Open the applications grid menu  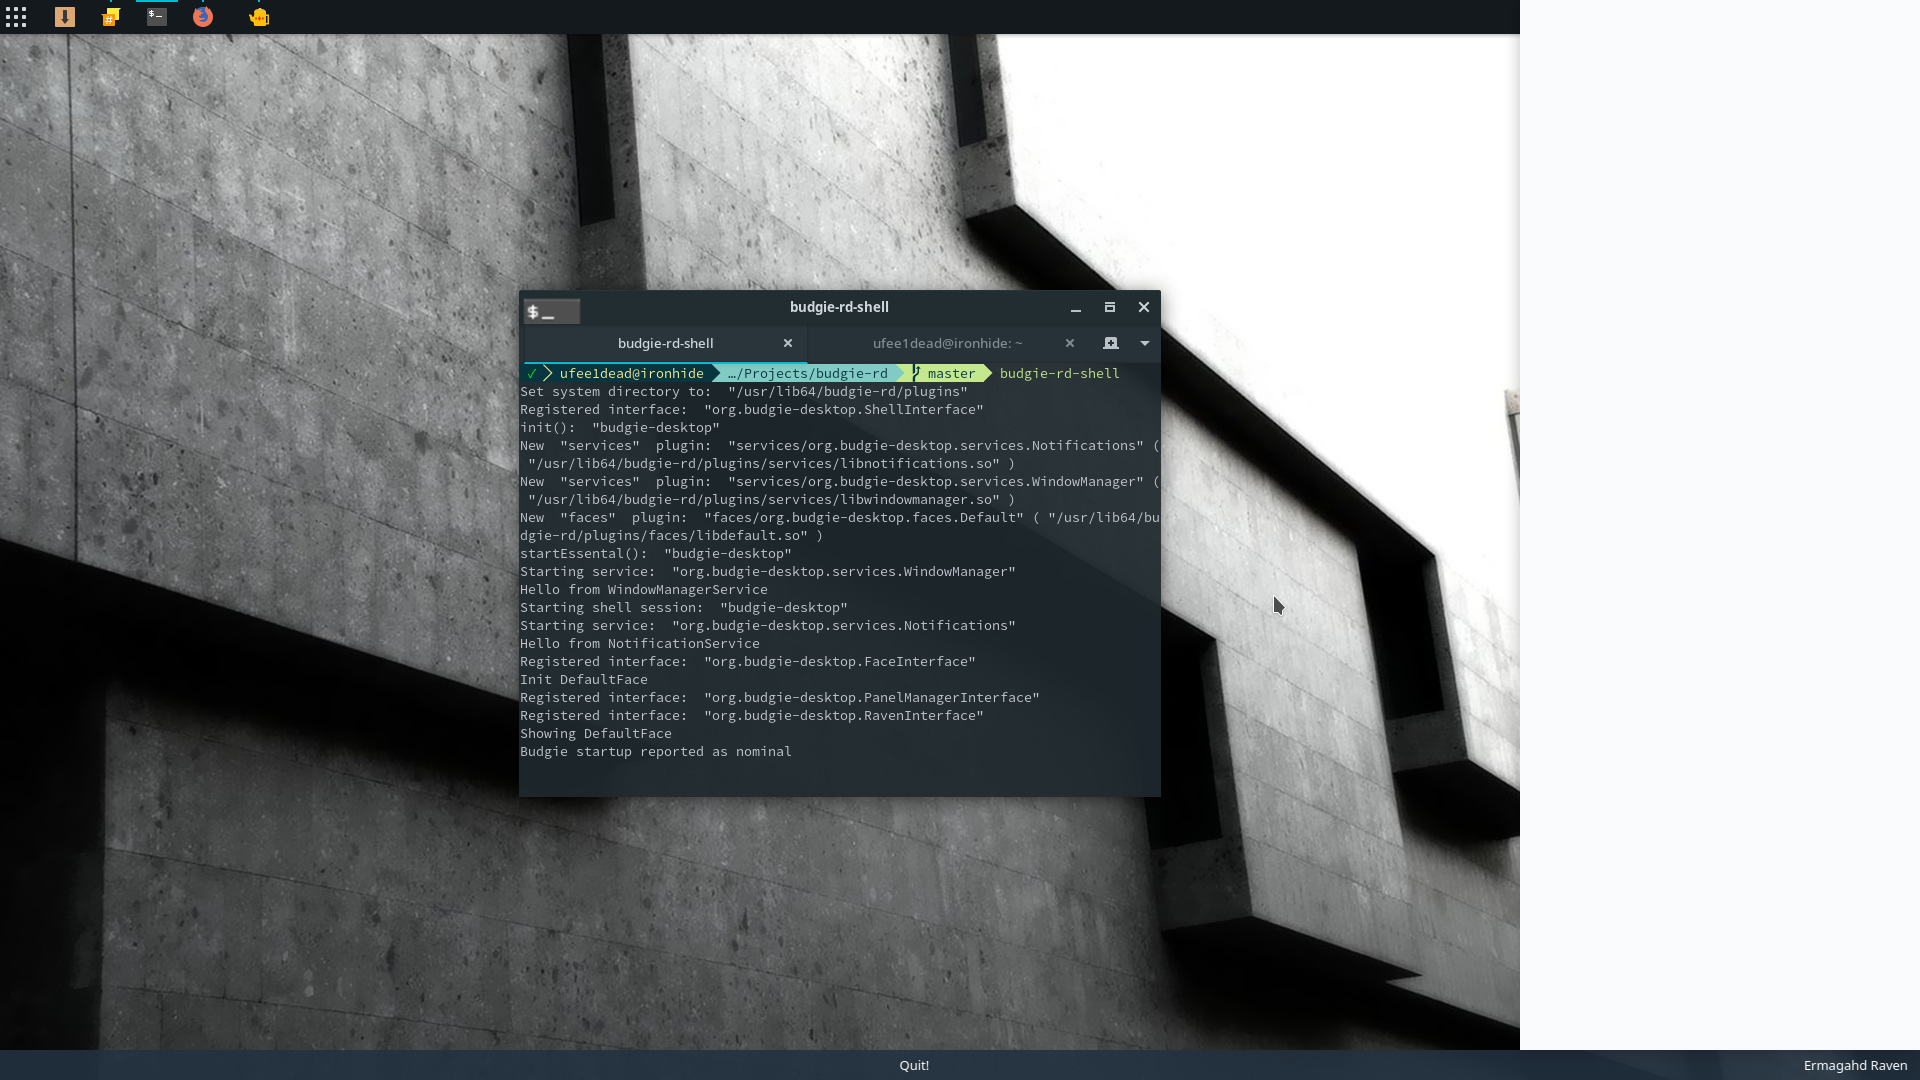pos(16,17)
